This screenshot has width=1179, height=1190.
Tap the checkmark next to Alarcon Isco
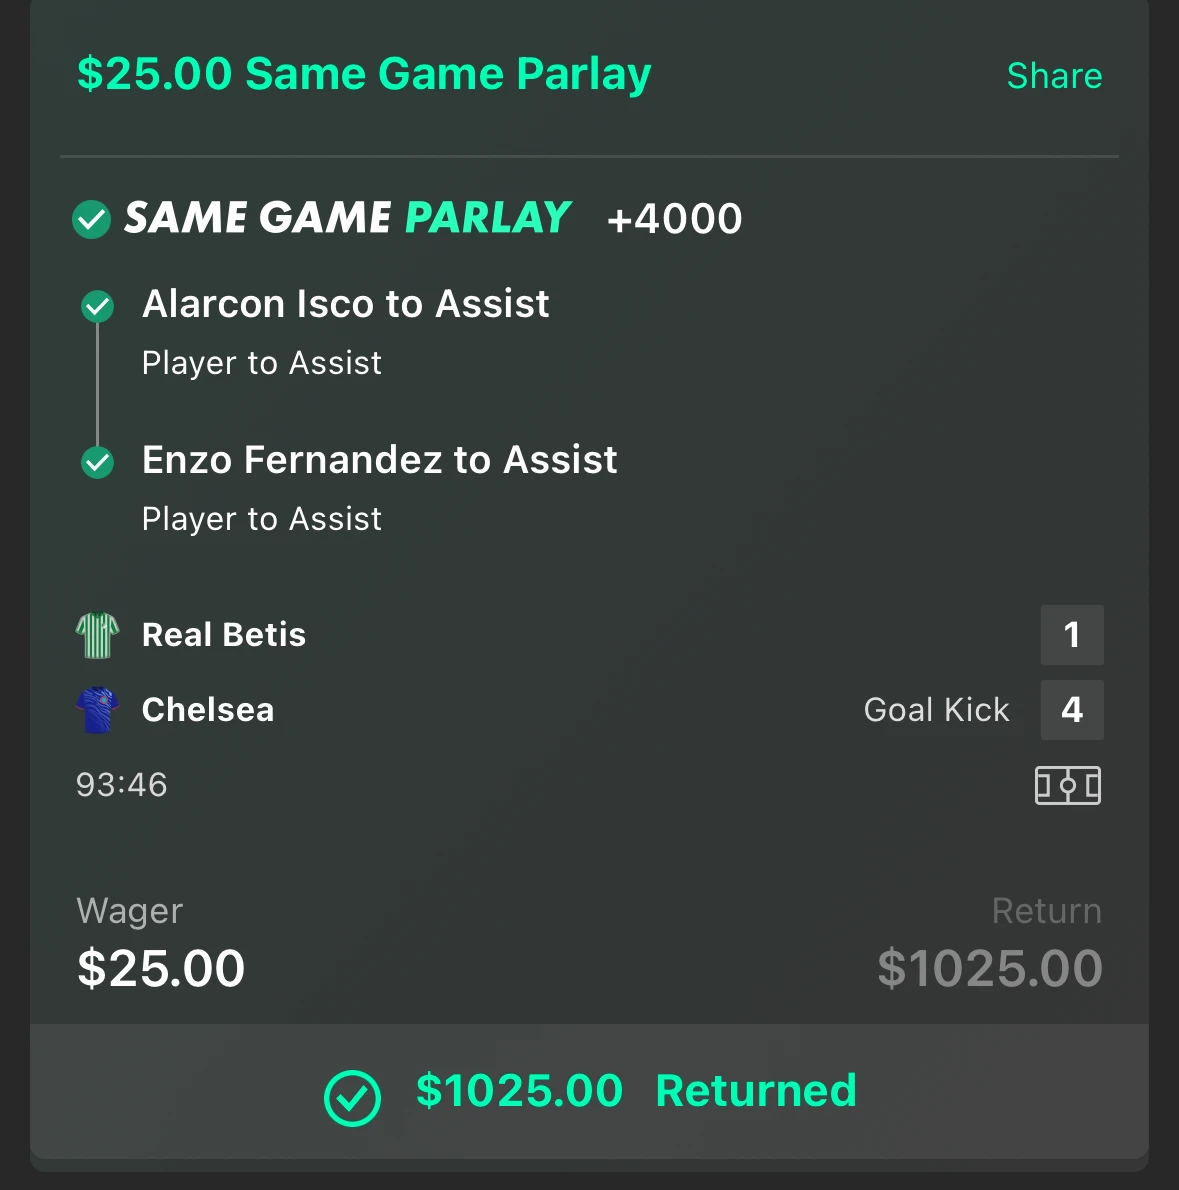point(97,307)
